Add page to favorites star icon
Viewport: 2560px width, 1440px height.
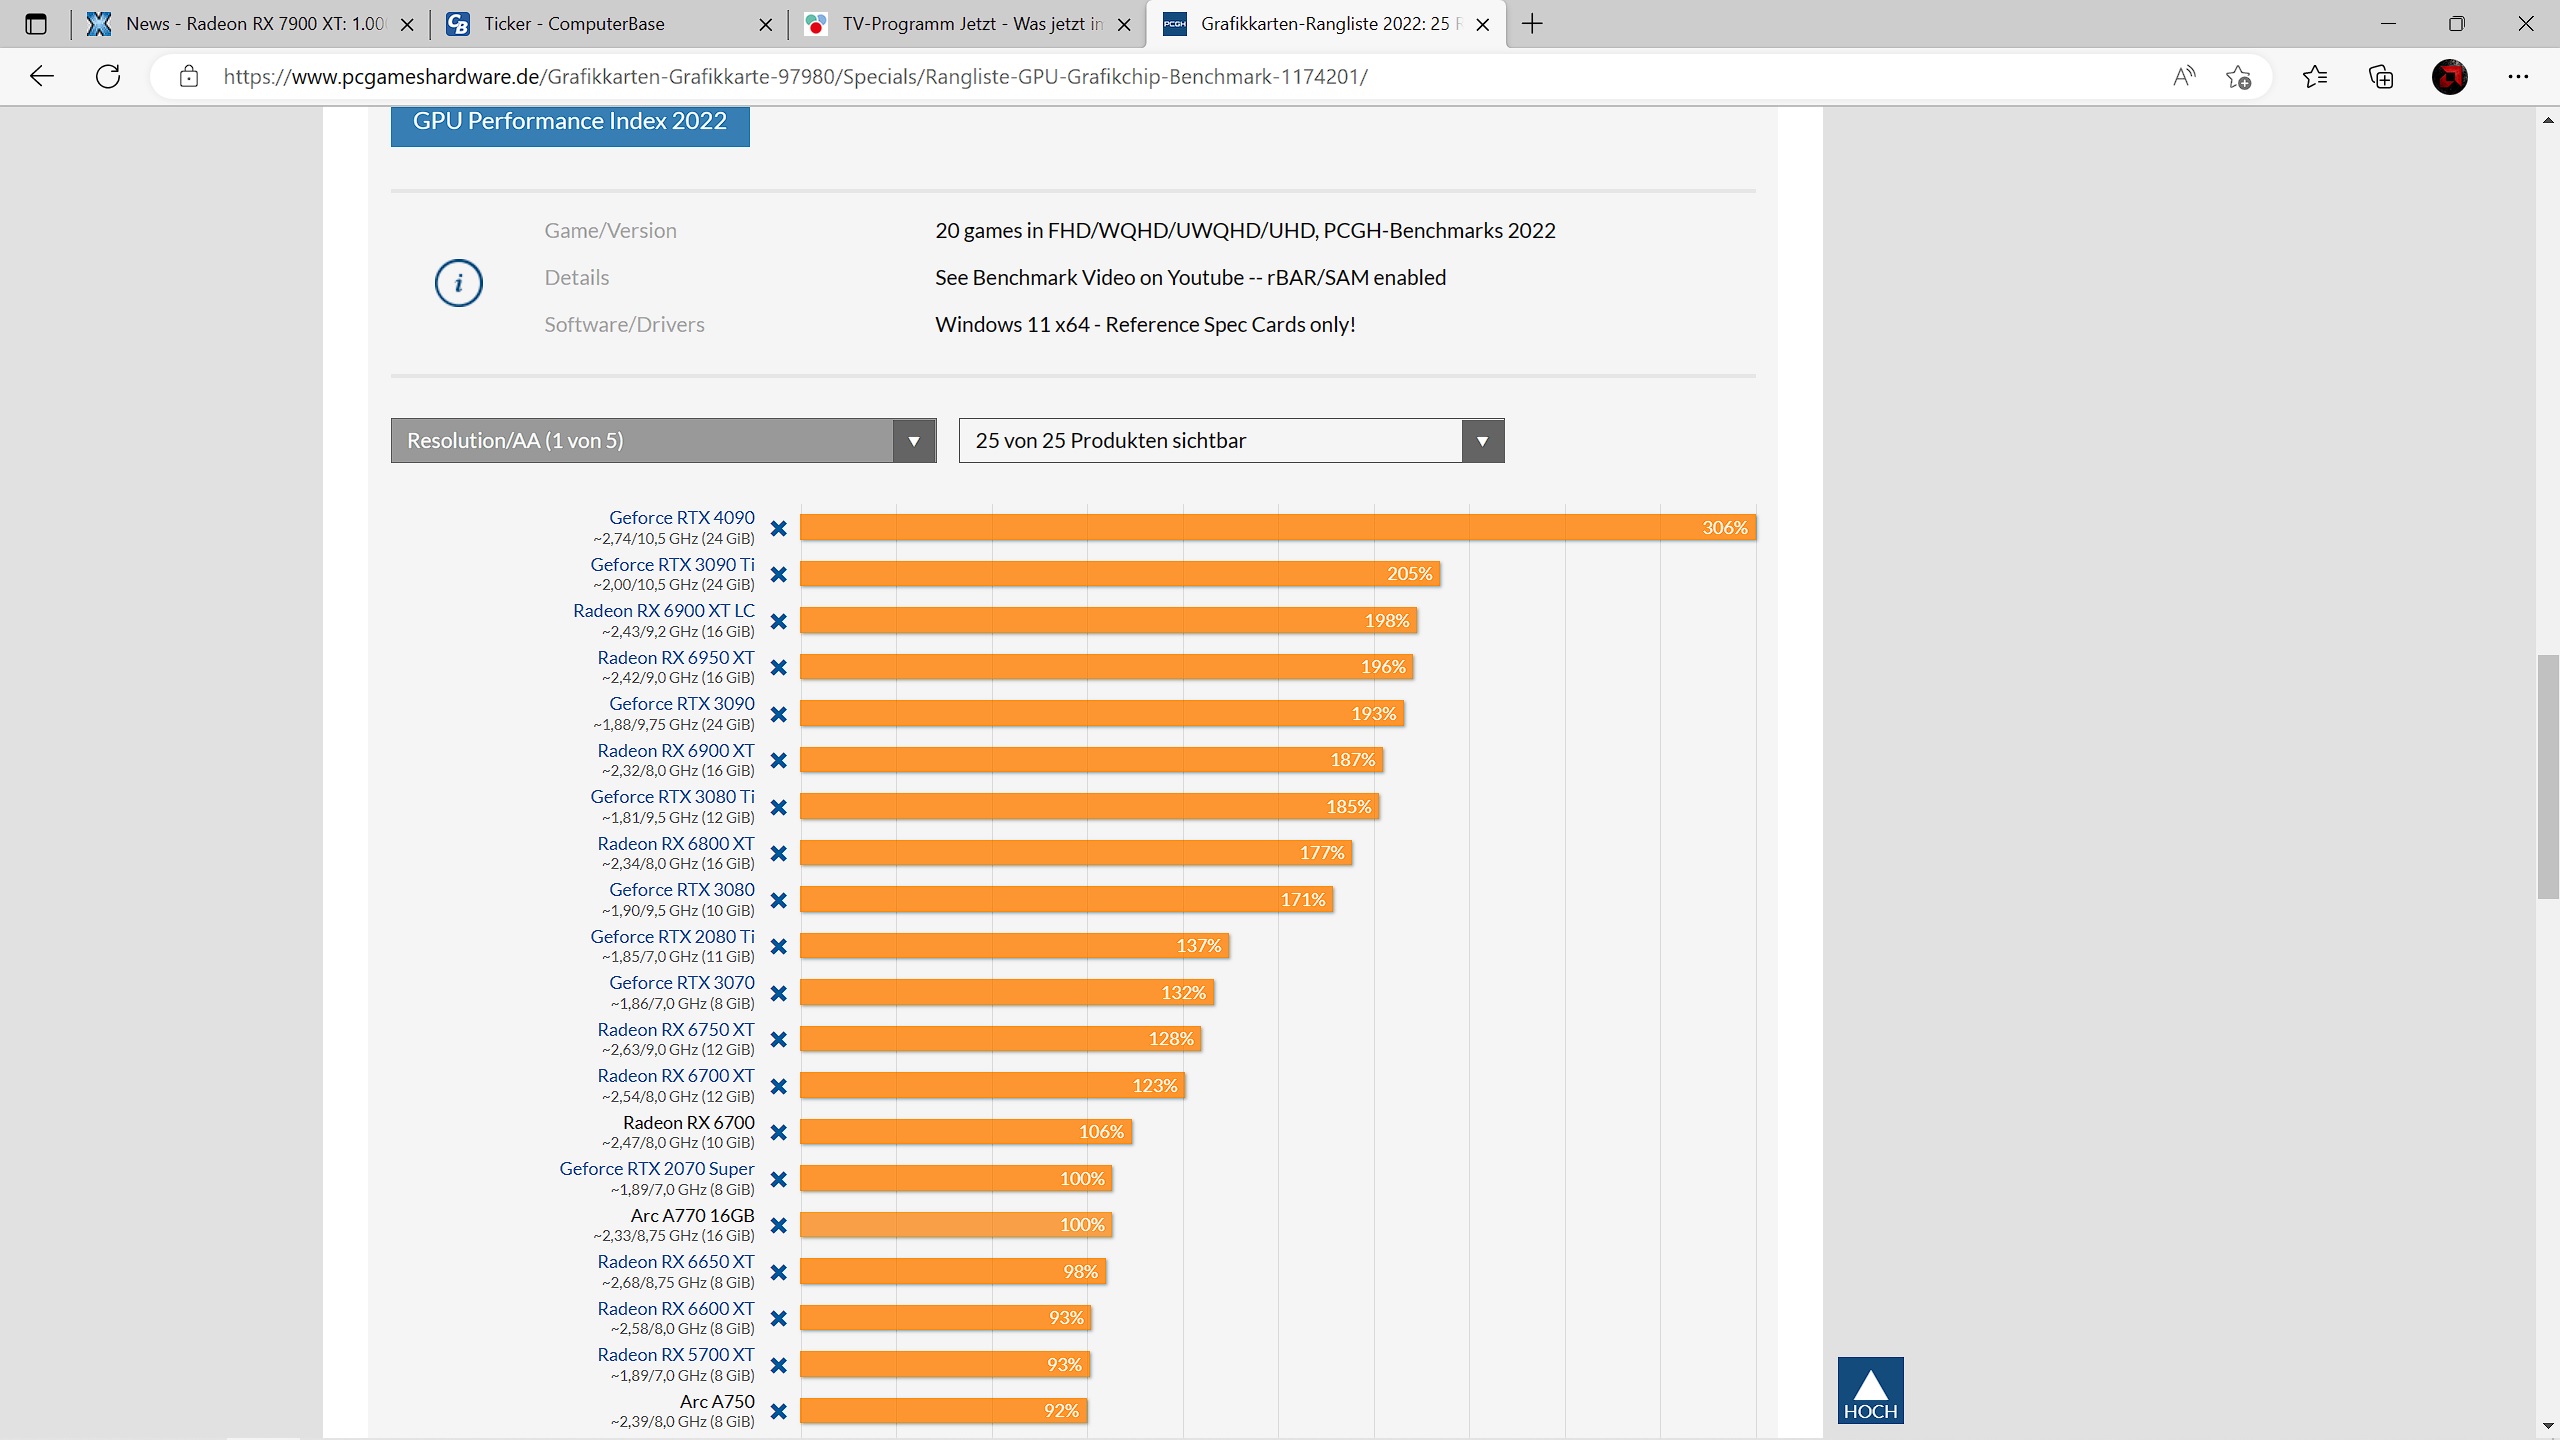pos(2238,76)
